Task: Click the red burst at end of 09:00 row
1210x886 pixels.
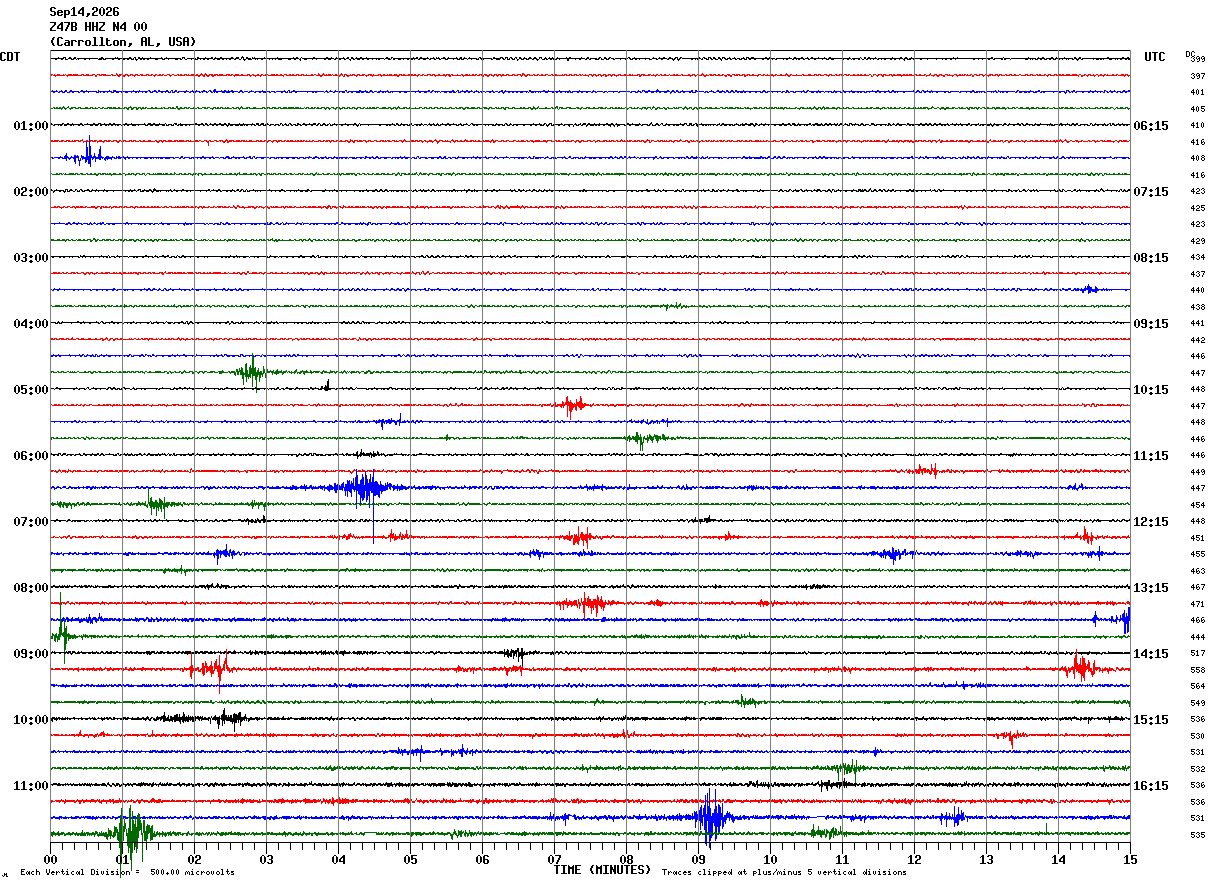Action: click(1081, 668)
